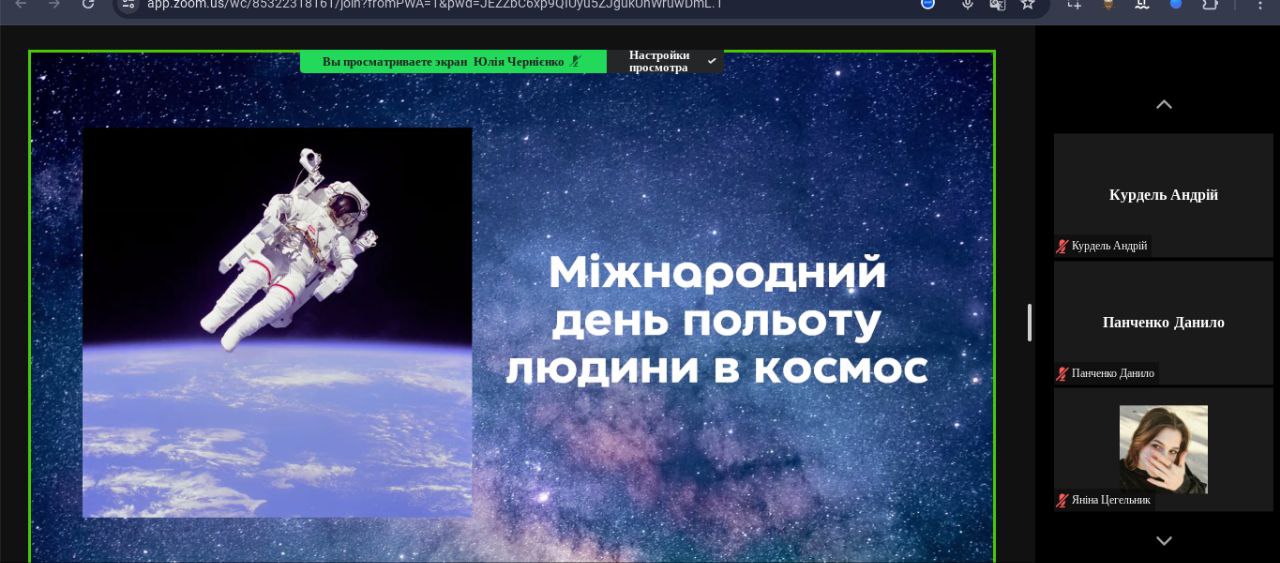Click muted mic icon next to Курдель Андрій
The width and height of the screenshot is (1280, 563).
(x=1062, y=246)
